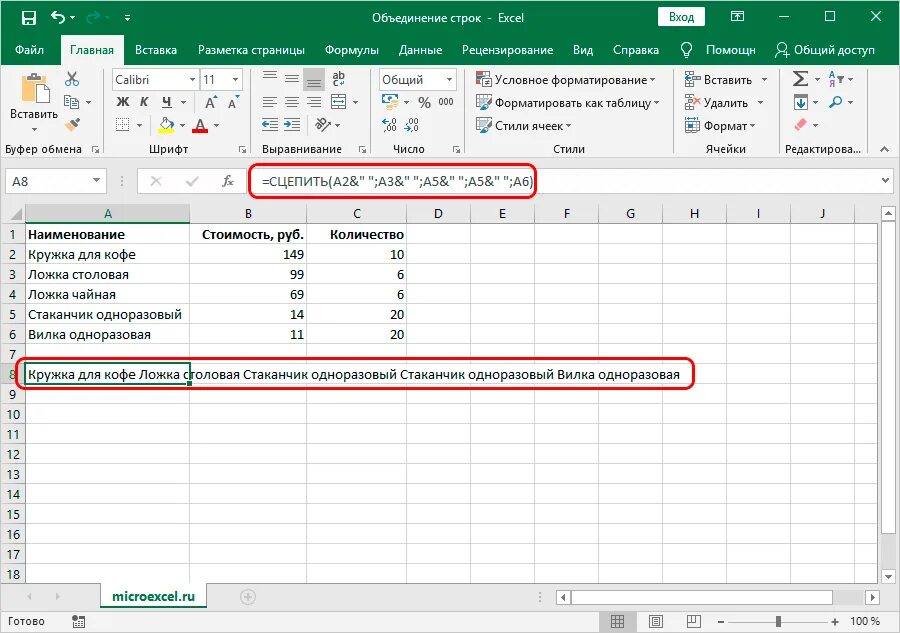Click the Undo arrow icon
Image resolution: width=900 pixels, height=633 pixels.
pyautogui.click(x=59, y=17)
